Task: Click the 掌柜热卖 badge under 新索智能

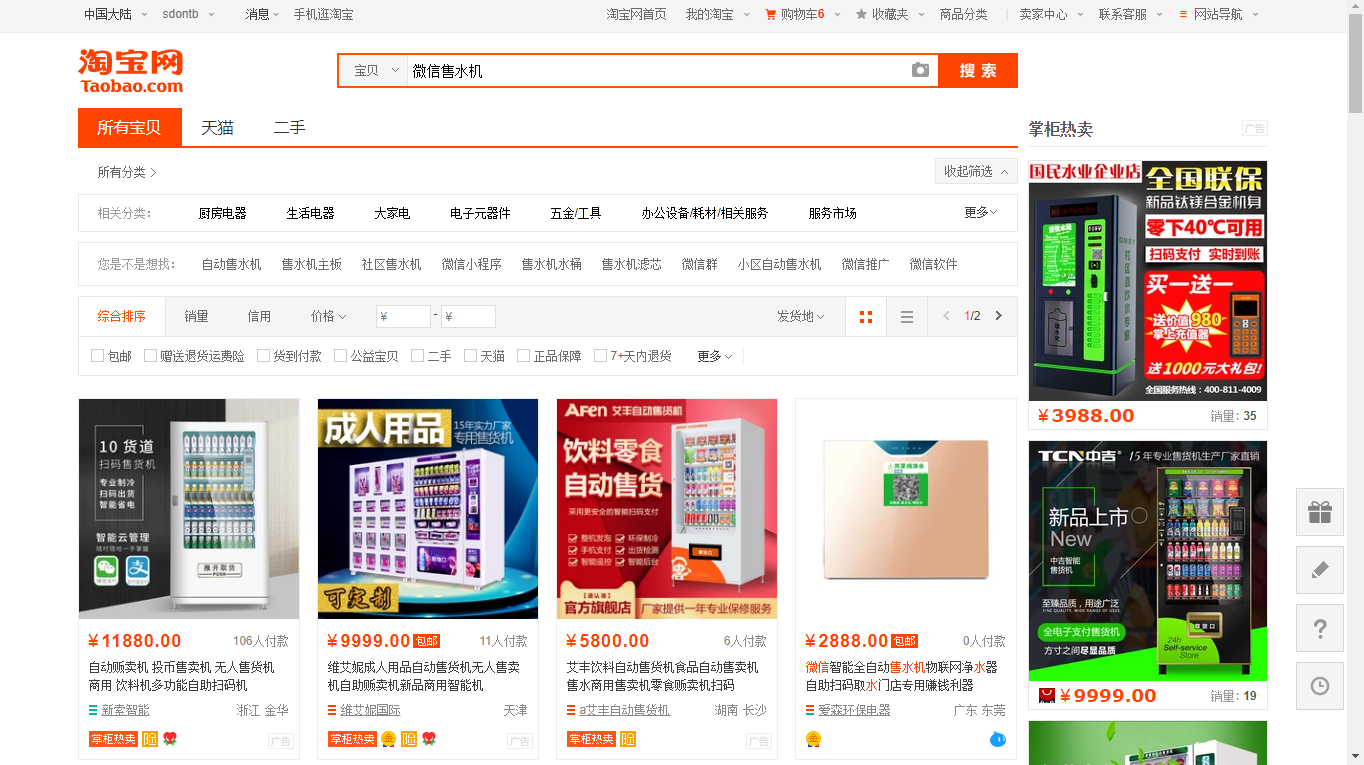Action: pyautogui.click(x=113, y=739)
